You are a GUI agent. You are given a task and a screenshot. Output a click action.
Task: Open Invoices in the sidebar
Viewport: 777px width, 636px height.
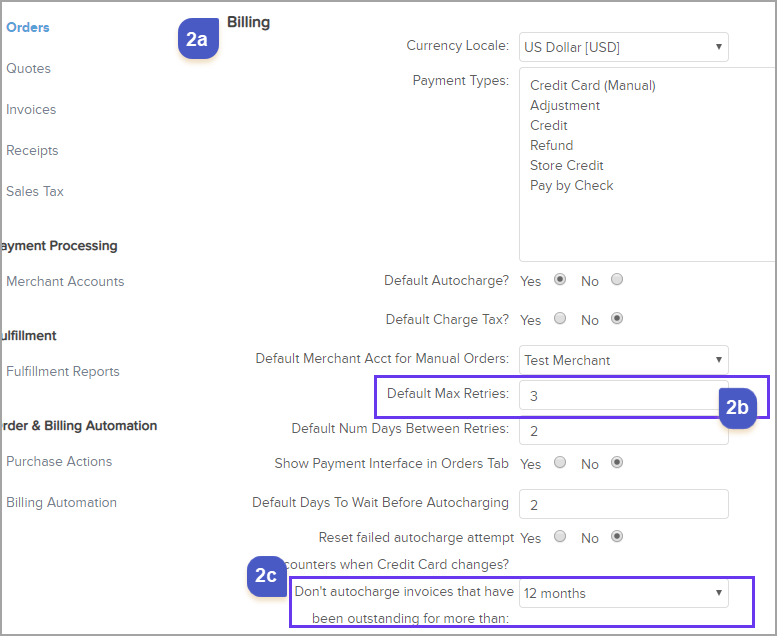pyautogui.click(x=31, y=109)
